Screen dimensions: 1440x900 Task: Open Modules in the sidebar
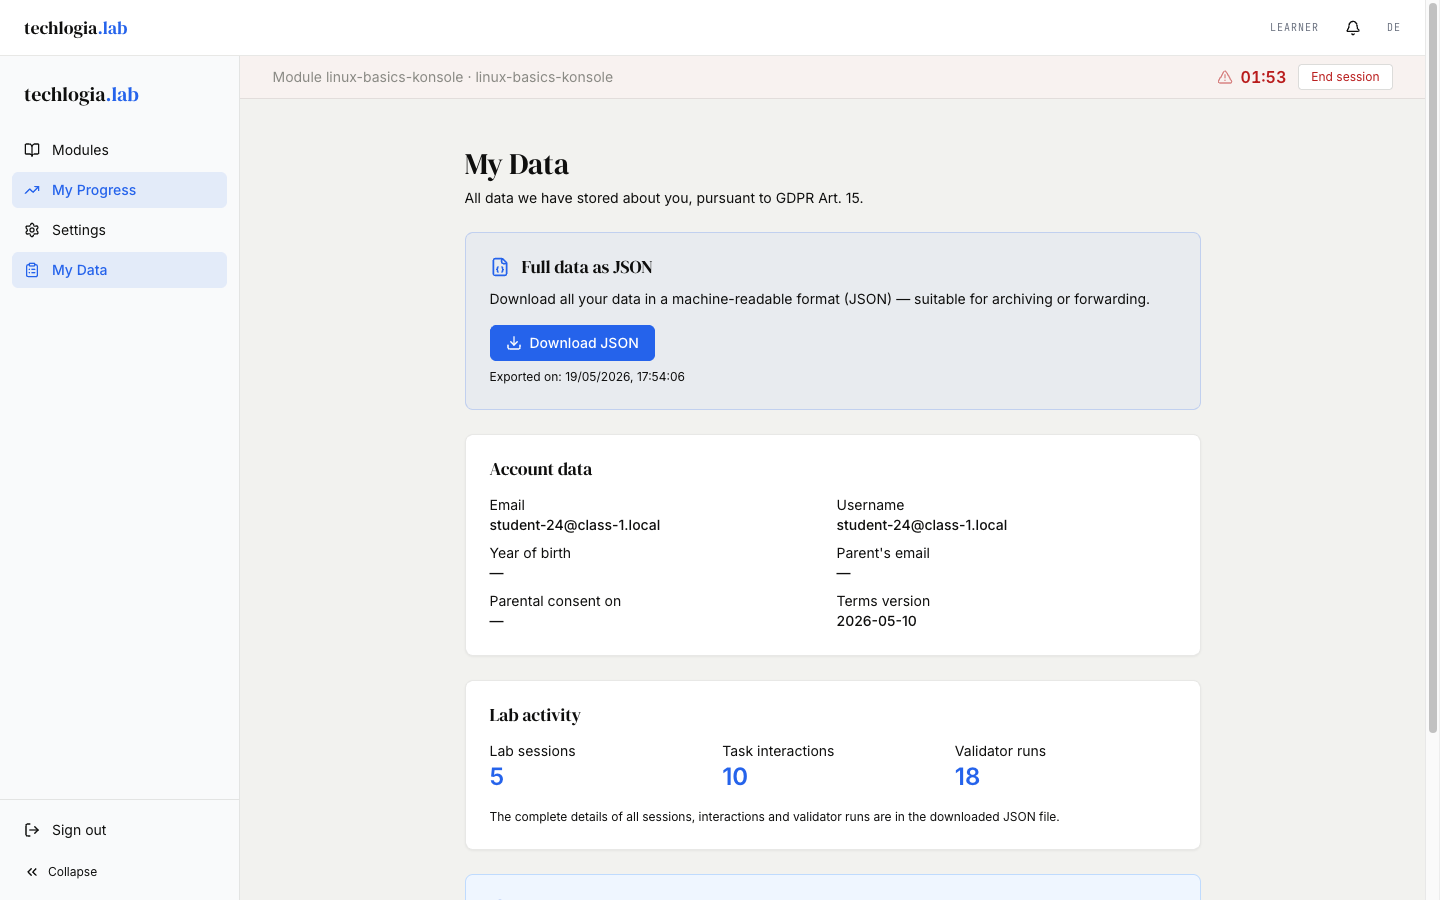coord(119,150)
